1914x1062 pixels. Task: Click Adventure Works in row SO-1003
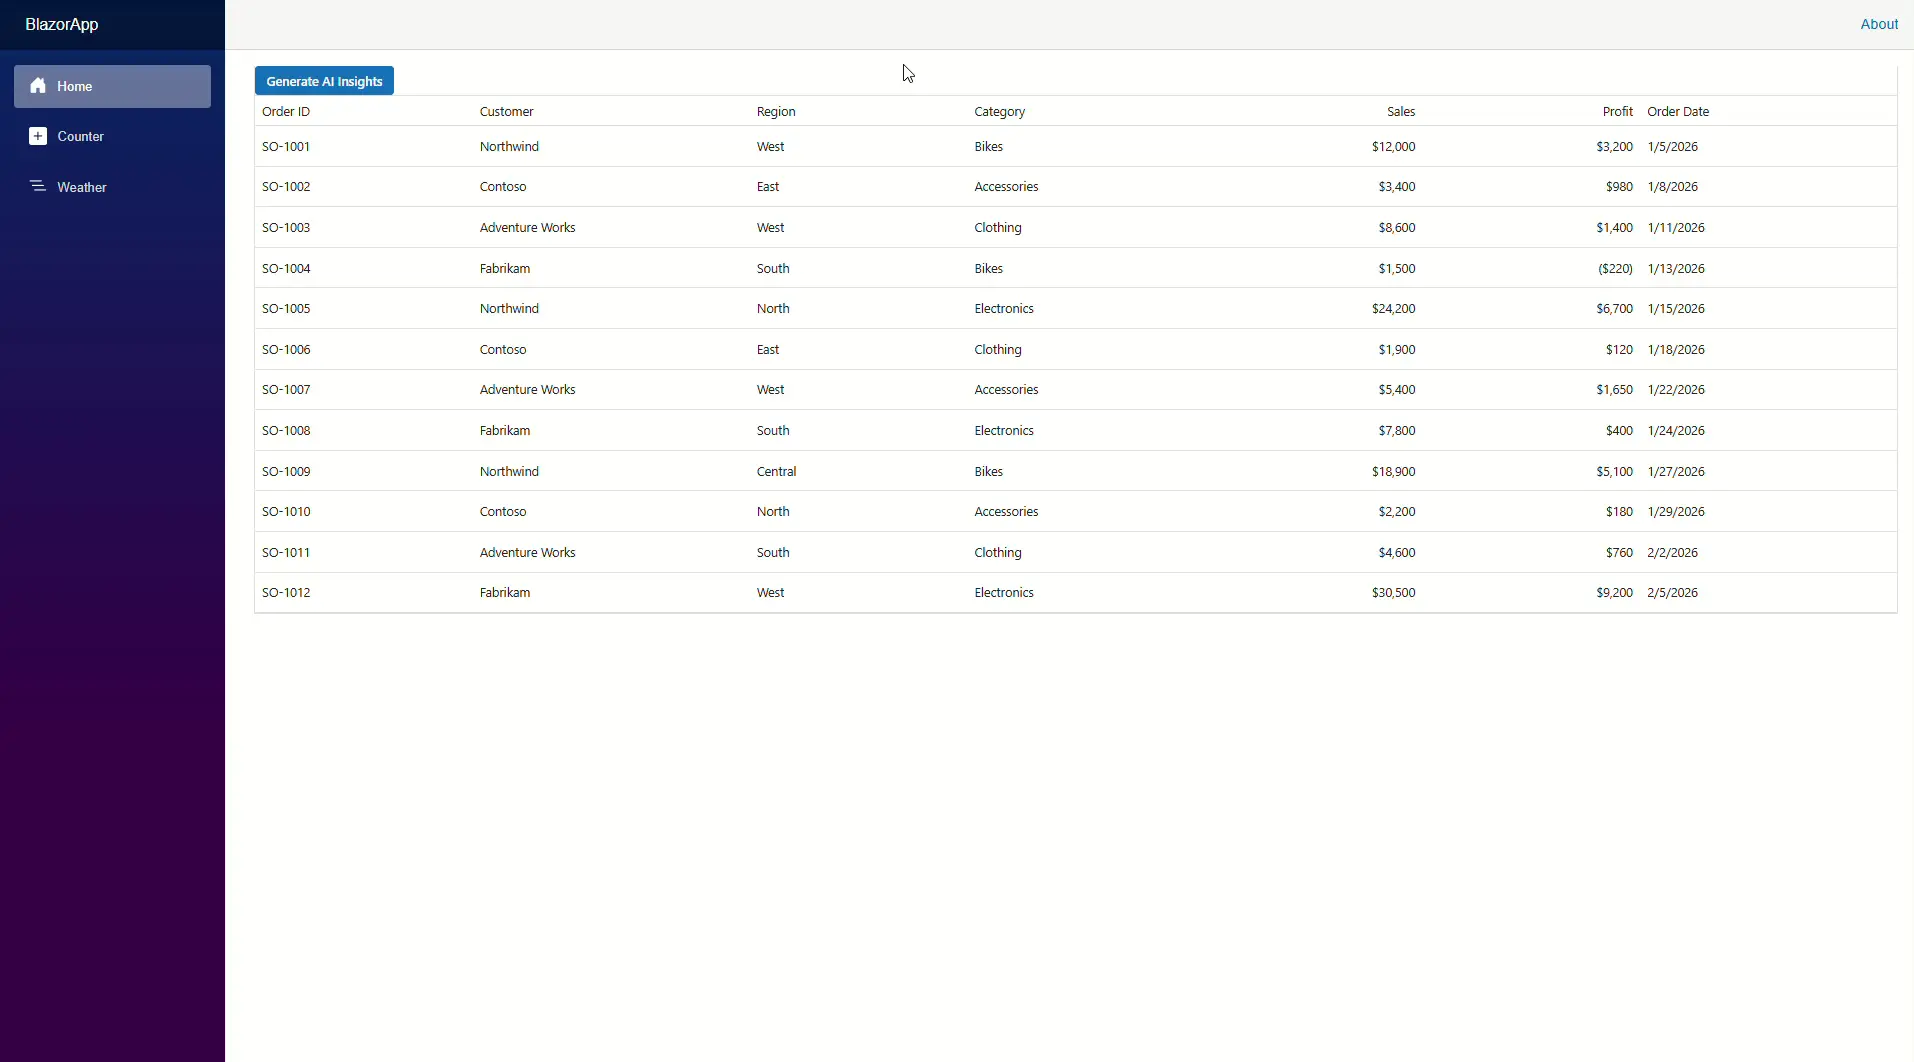pos(528,228)
